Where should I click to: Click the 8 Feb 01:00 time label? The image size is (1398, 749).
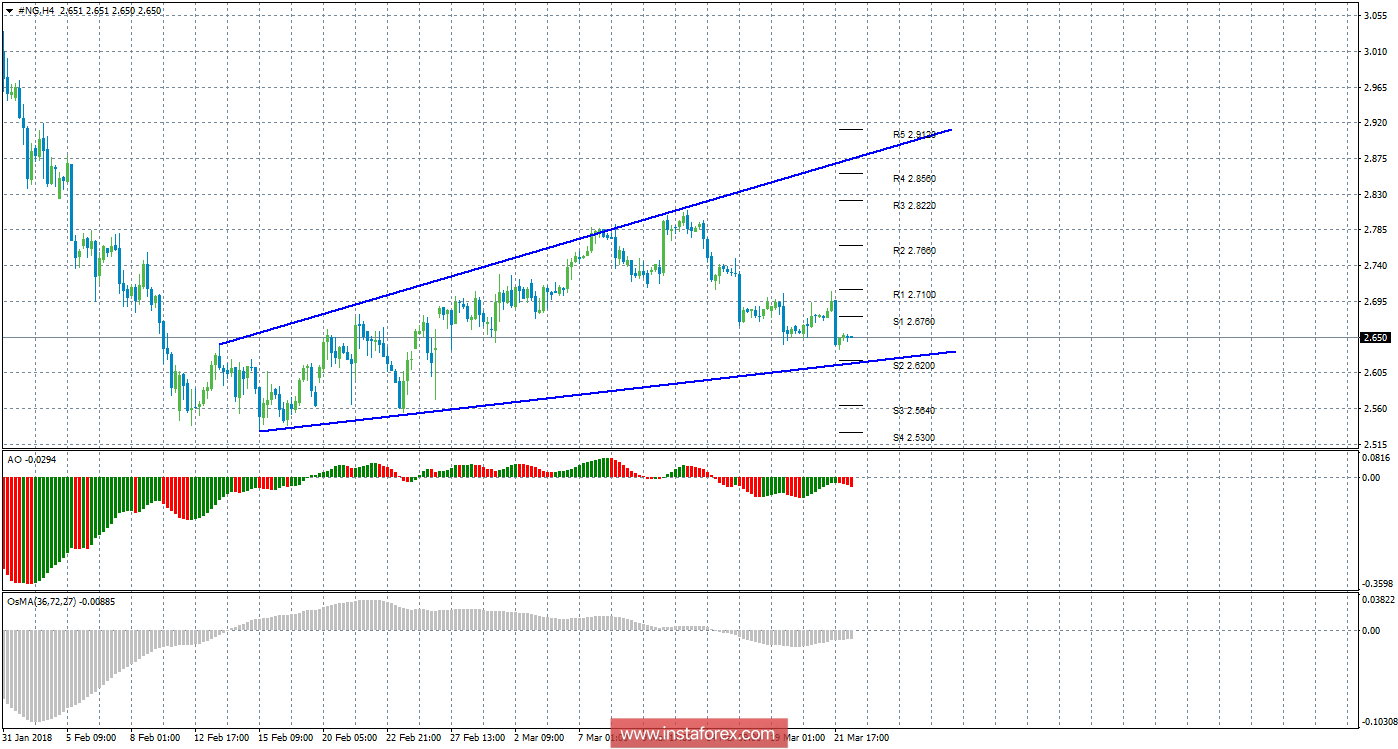tap(157, 738)
